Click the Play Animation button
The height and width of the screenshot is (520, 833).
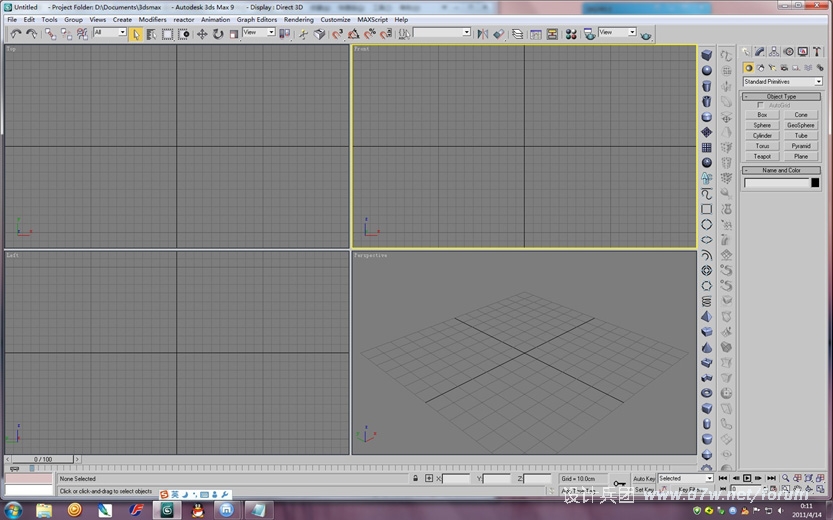[x=747, y=478]
